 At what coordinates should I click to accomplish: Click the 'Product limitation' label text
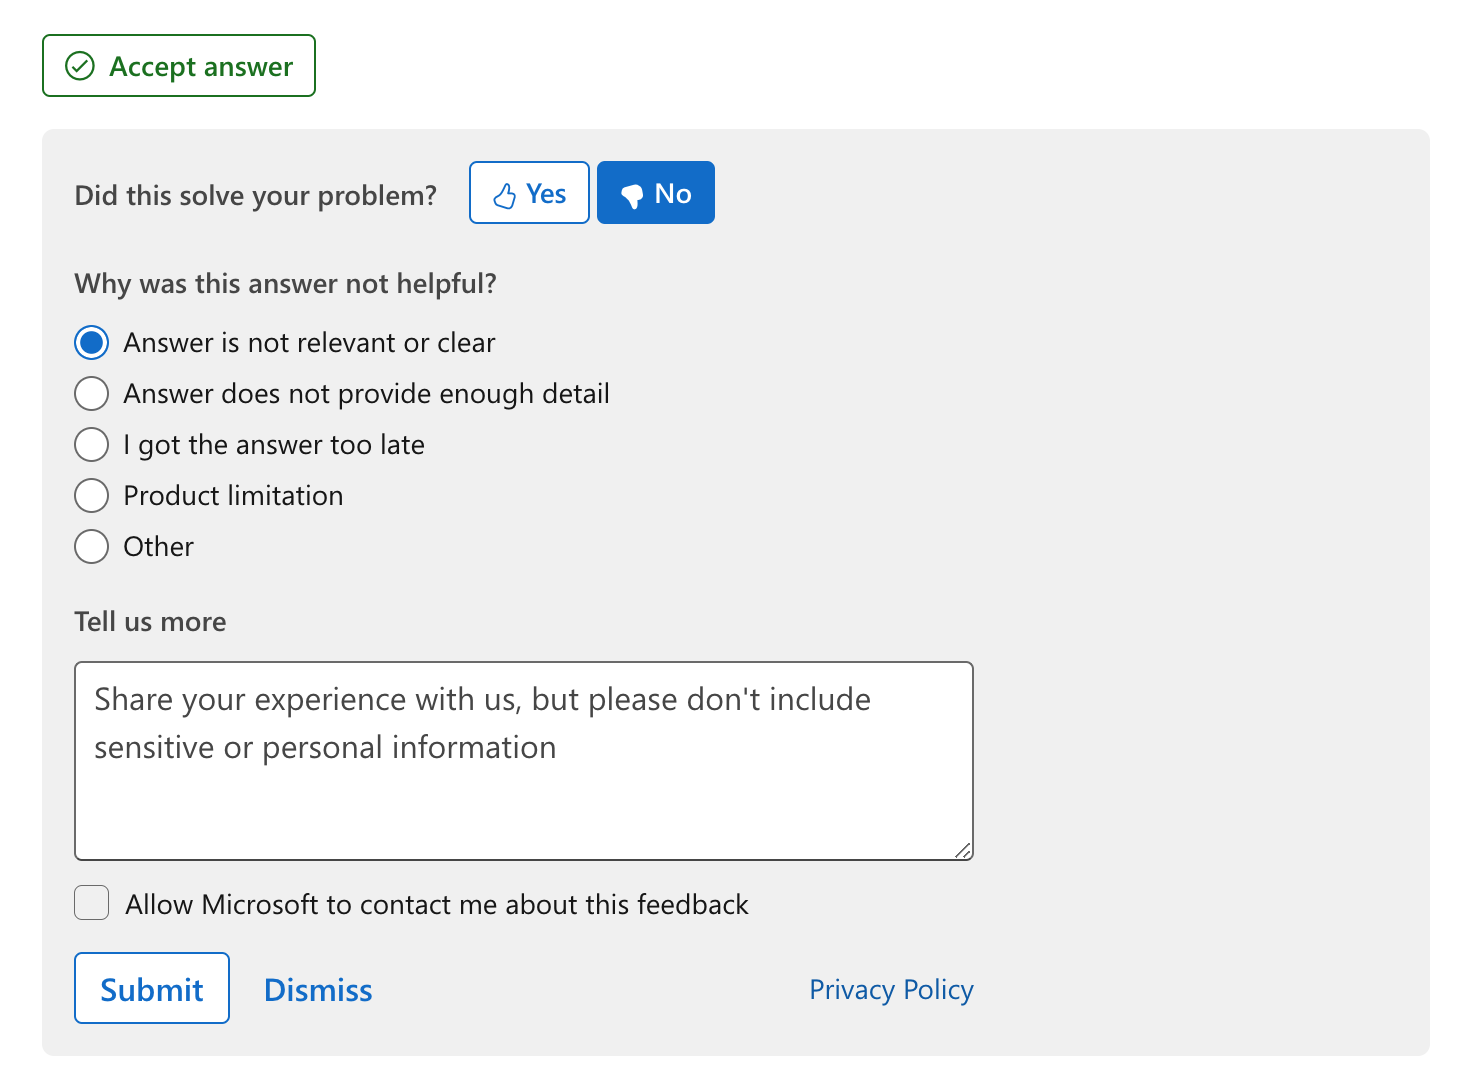pyautogui.click(x=233, y=496)
